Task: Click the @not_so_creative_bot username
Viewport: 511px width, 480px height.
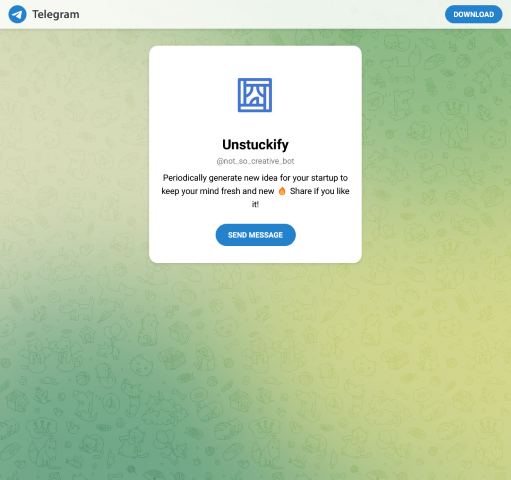Action: coord(255,161)
